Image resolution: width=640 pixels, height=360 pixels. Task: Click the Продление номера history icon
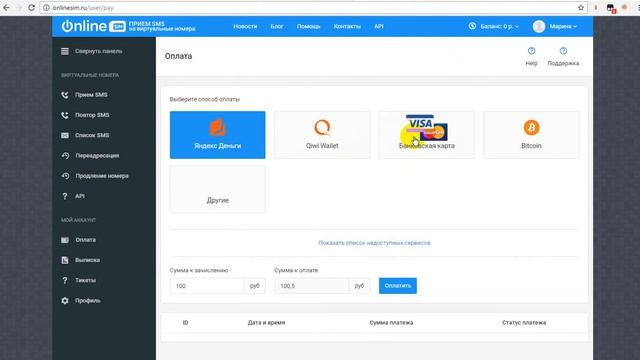click(65, 176)
